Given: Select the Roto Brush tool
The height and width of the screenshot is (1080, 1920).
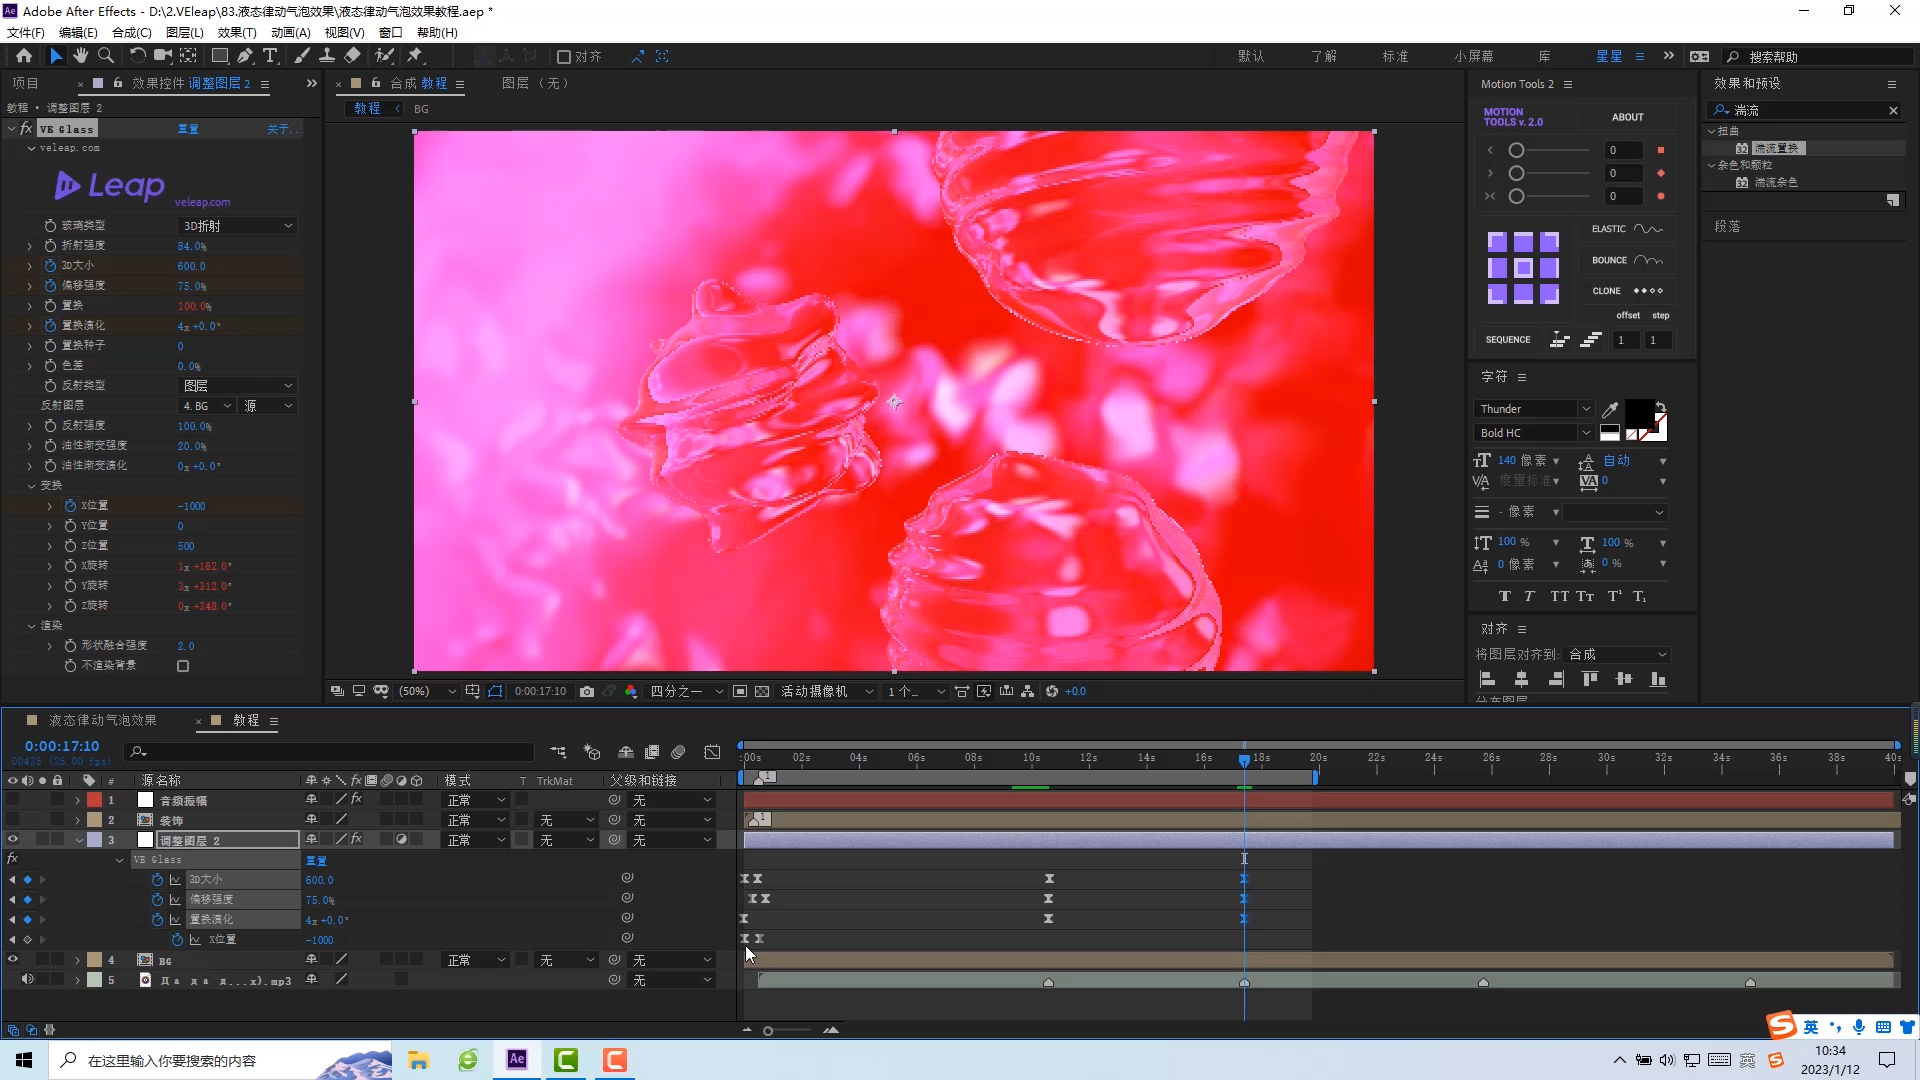Looking at the screenshot, I should click(x=384, y=56).
